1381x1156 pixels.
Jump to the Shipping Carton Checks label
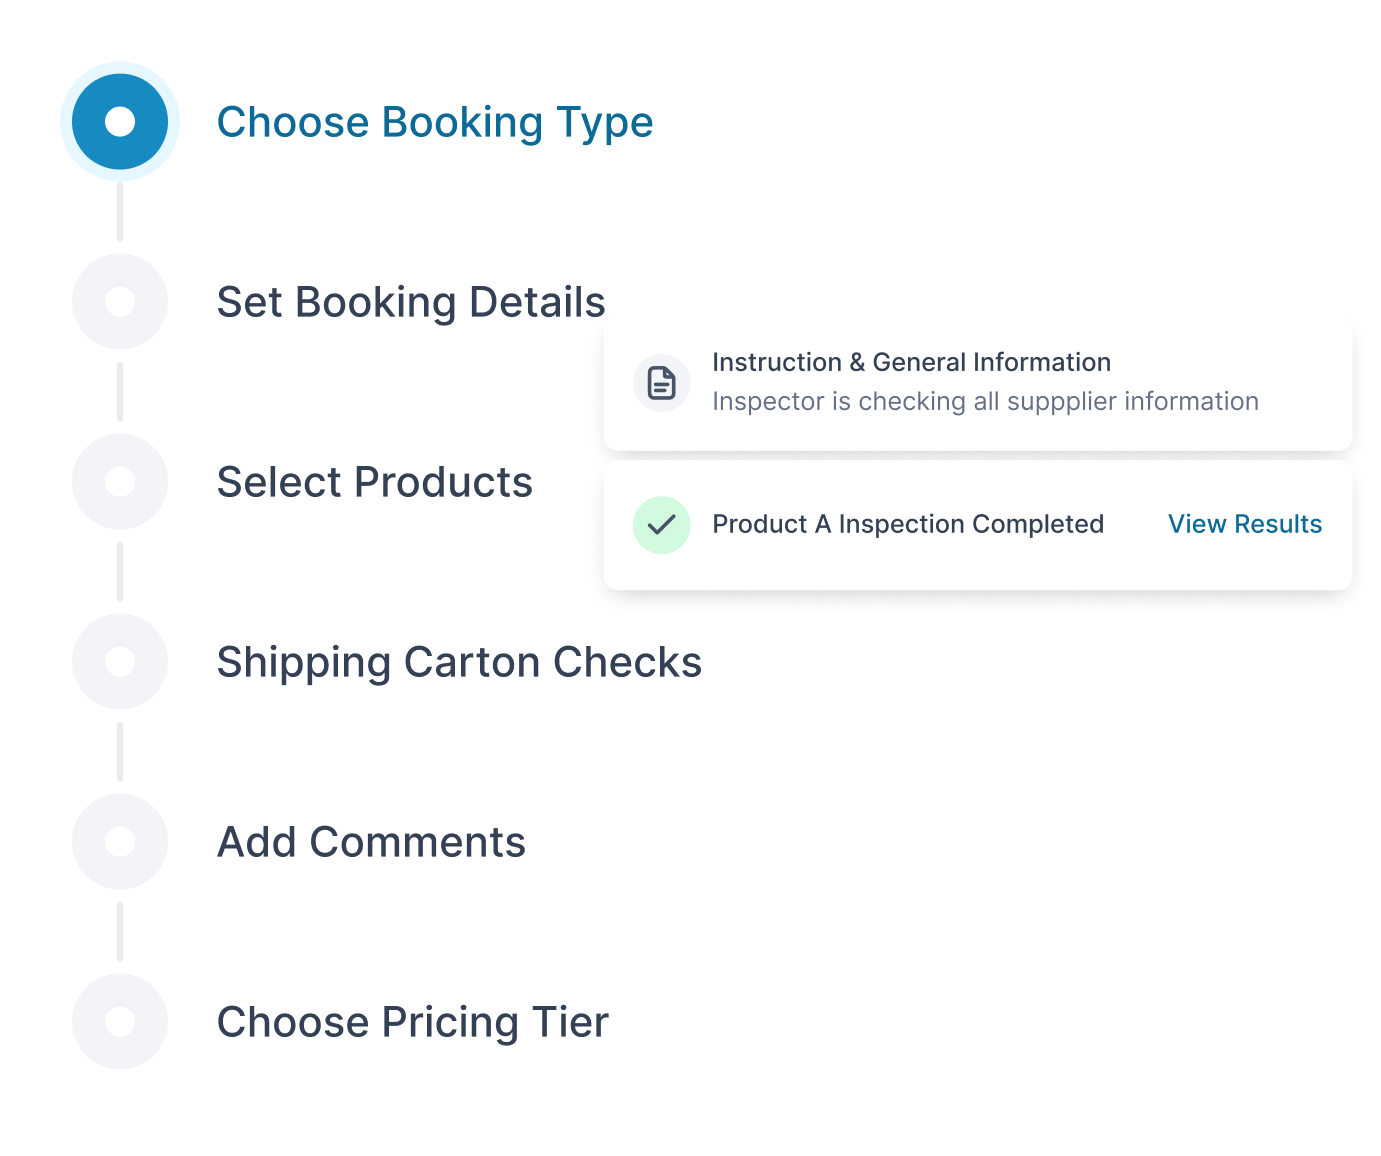(x=459, y=663)
